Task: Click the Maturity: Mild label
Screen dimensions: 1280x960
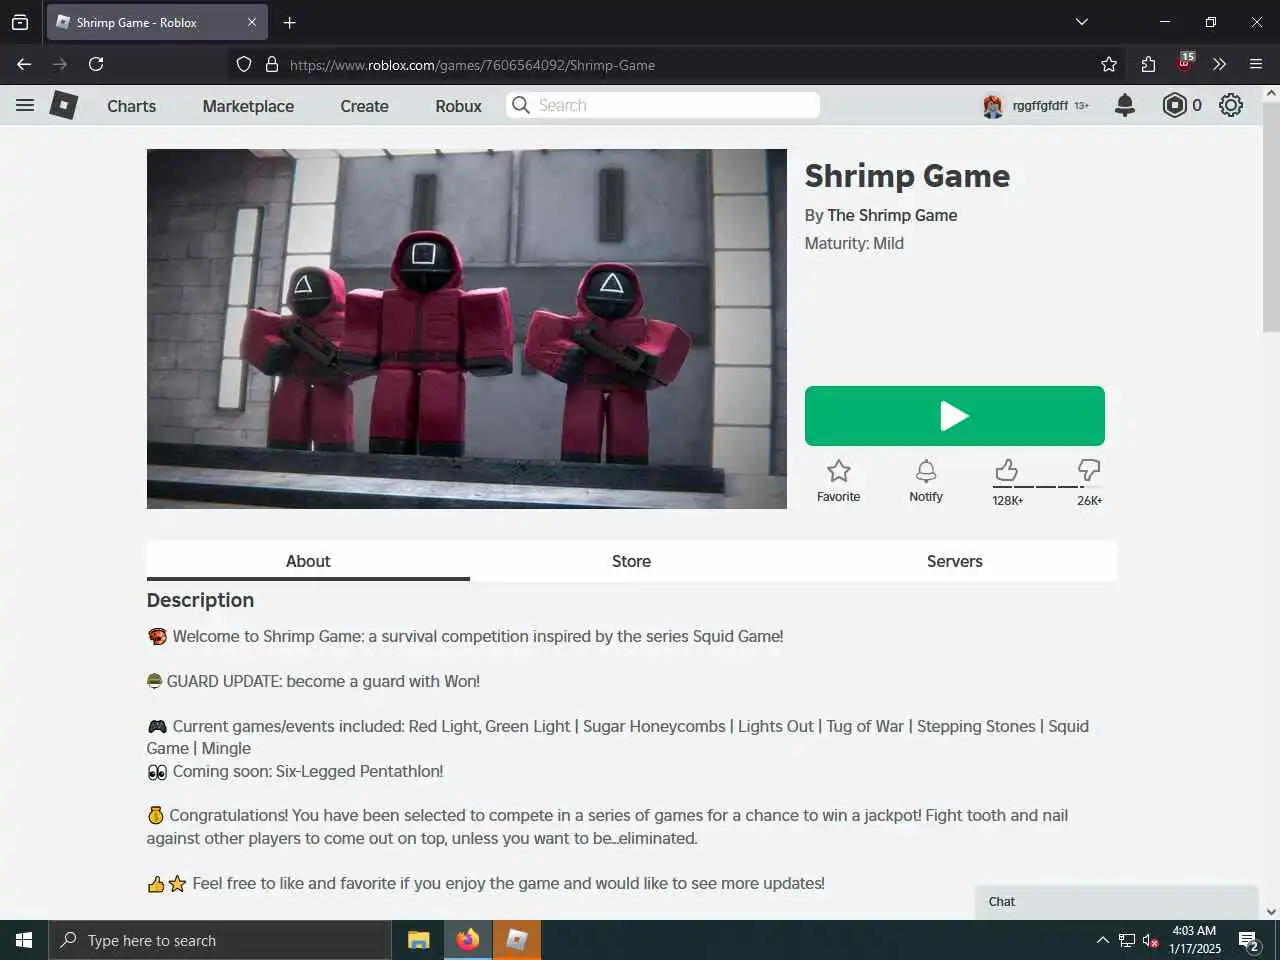Action: pyautogui.click(x=854, y=243)
